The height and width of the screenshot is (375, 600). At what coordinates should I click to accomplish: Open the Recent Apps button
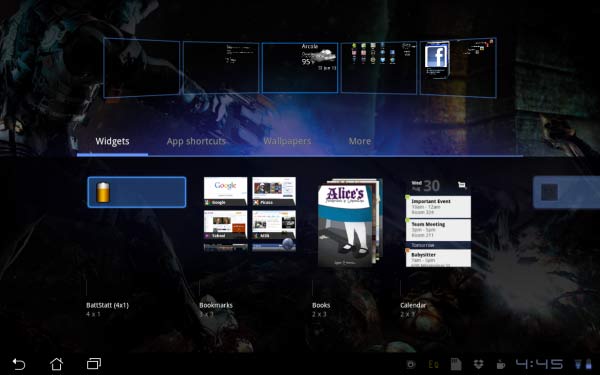[94, 364]
